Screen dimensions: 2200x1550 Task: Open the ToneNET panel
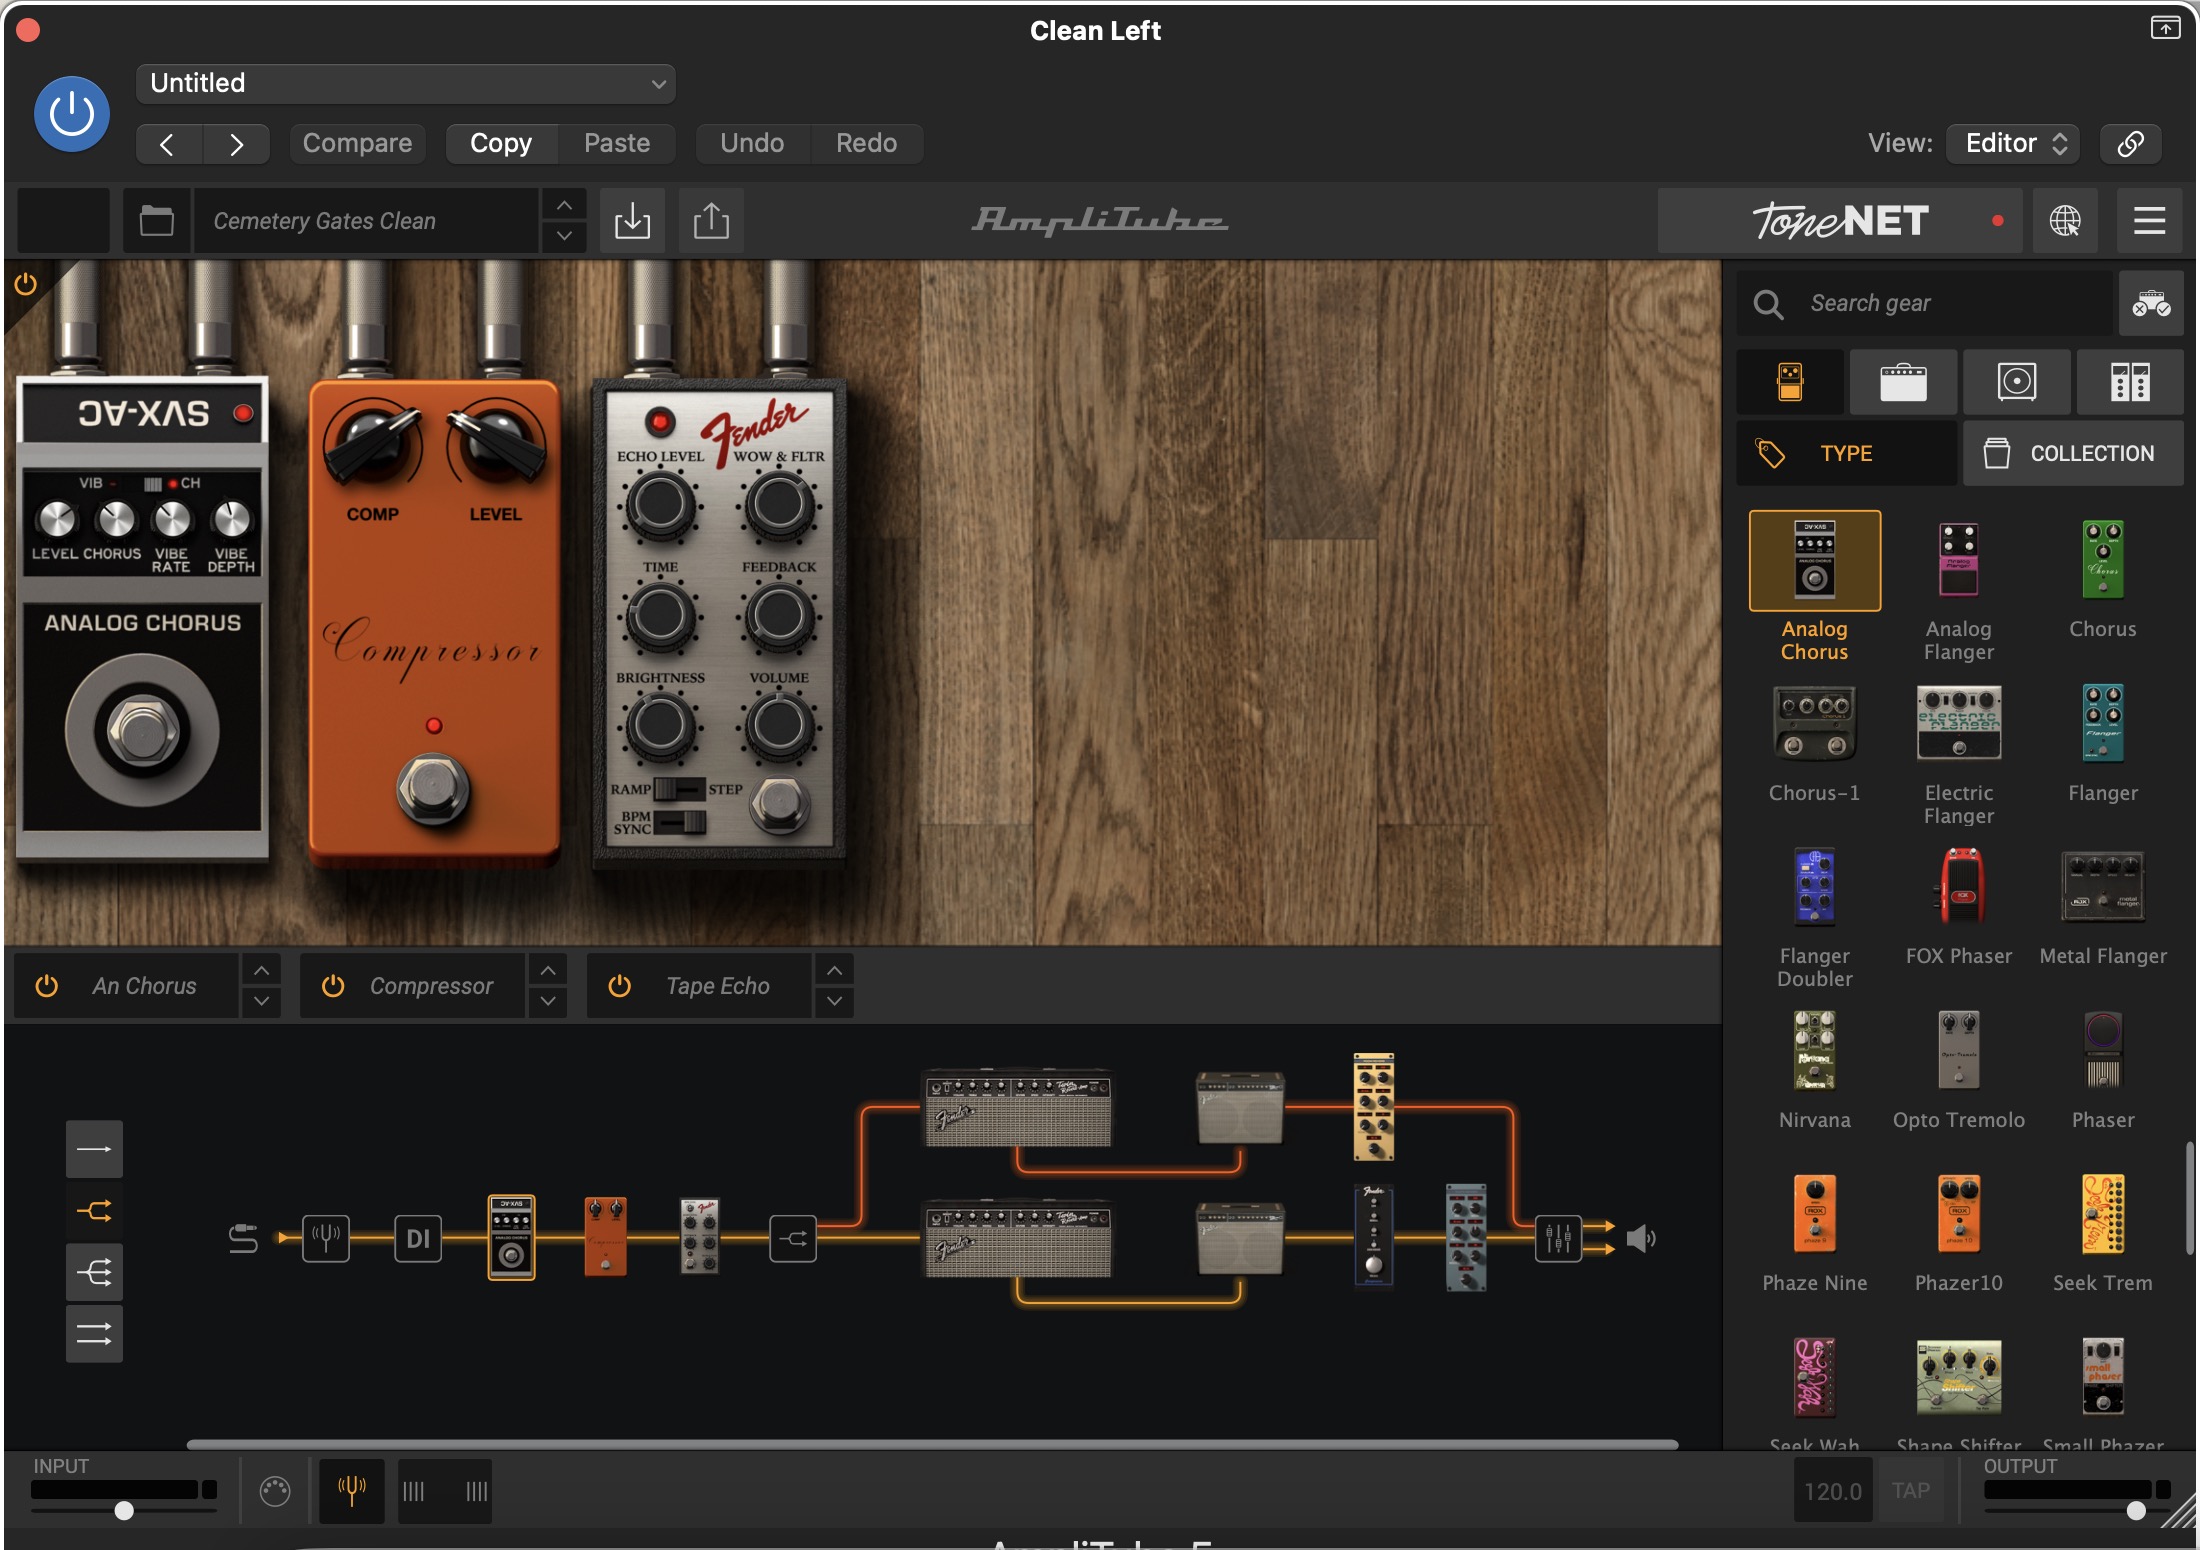[1840, 220]
